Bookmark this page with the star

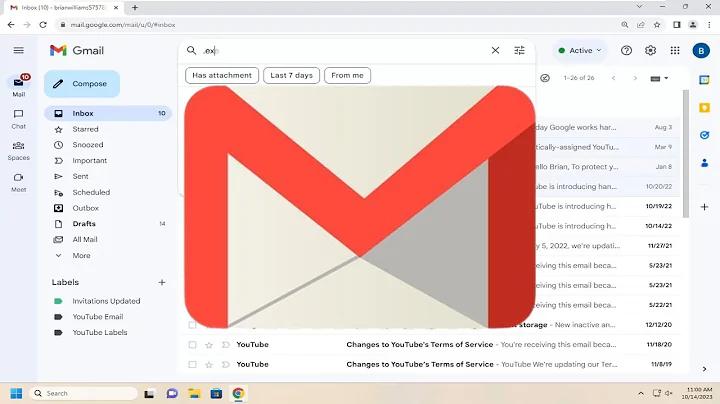(657, 25)
